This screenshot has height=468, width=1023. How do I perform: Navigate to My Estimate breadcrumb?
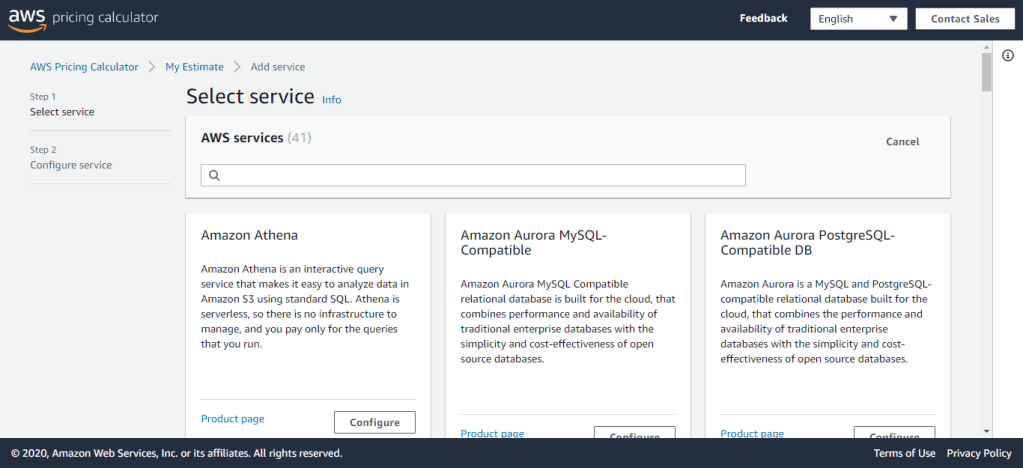point(194,67)
